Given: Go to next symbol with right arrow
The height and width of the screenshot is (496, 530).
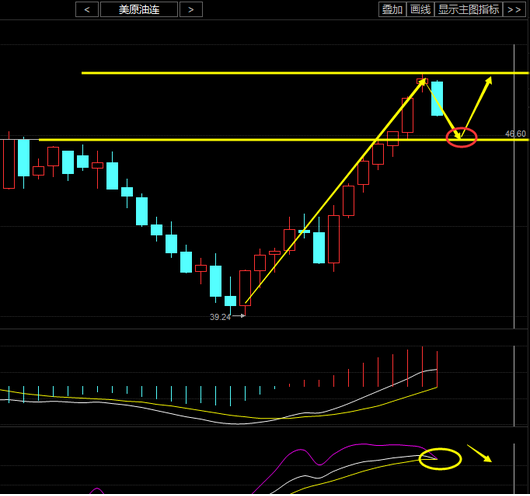Looking at the screenshot, I should coord(191,9).
